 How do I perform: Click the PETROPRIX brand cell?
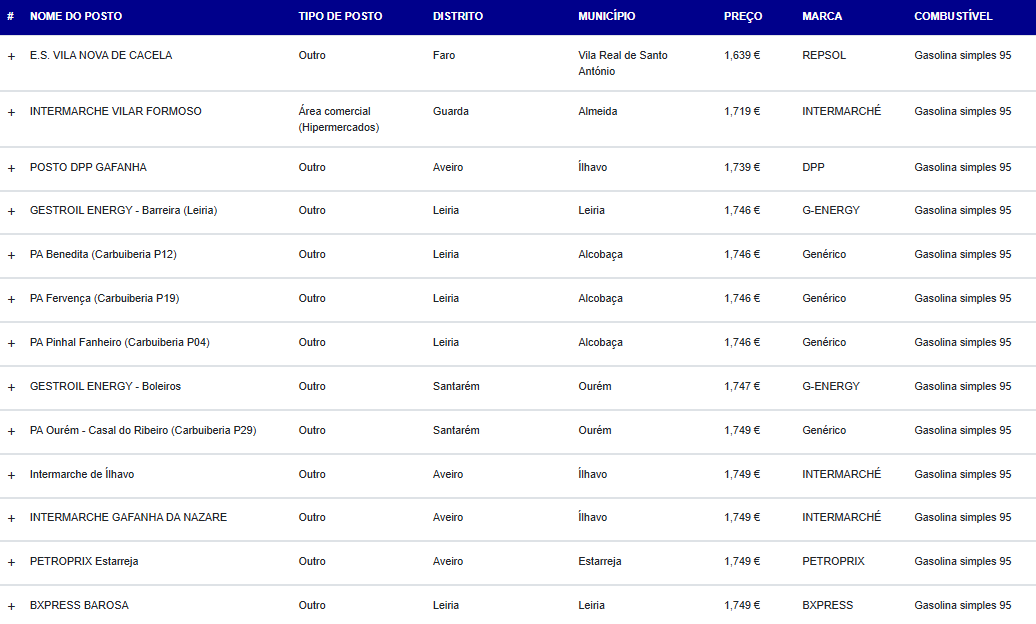[x=833, y=562]
